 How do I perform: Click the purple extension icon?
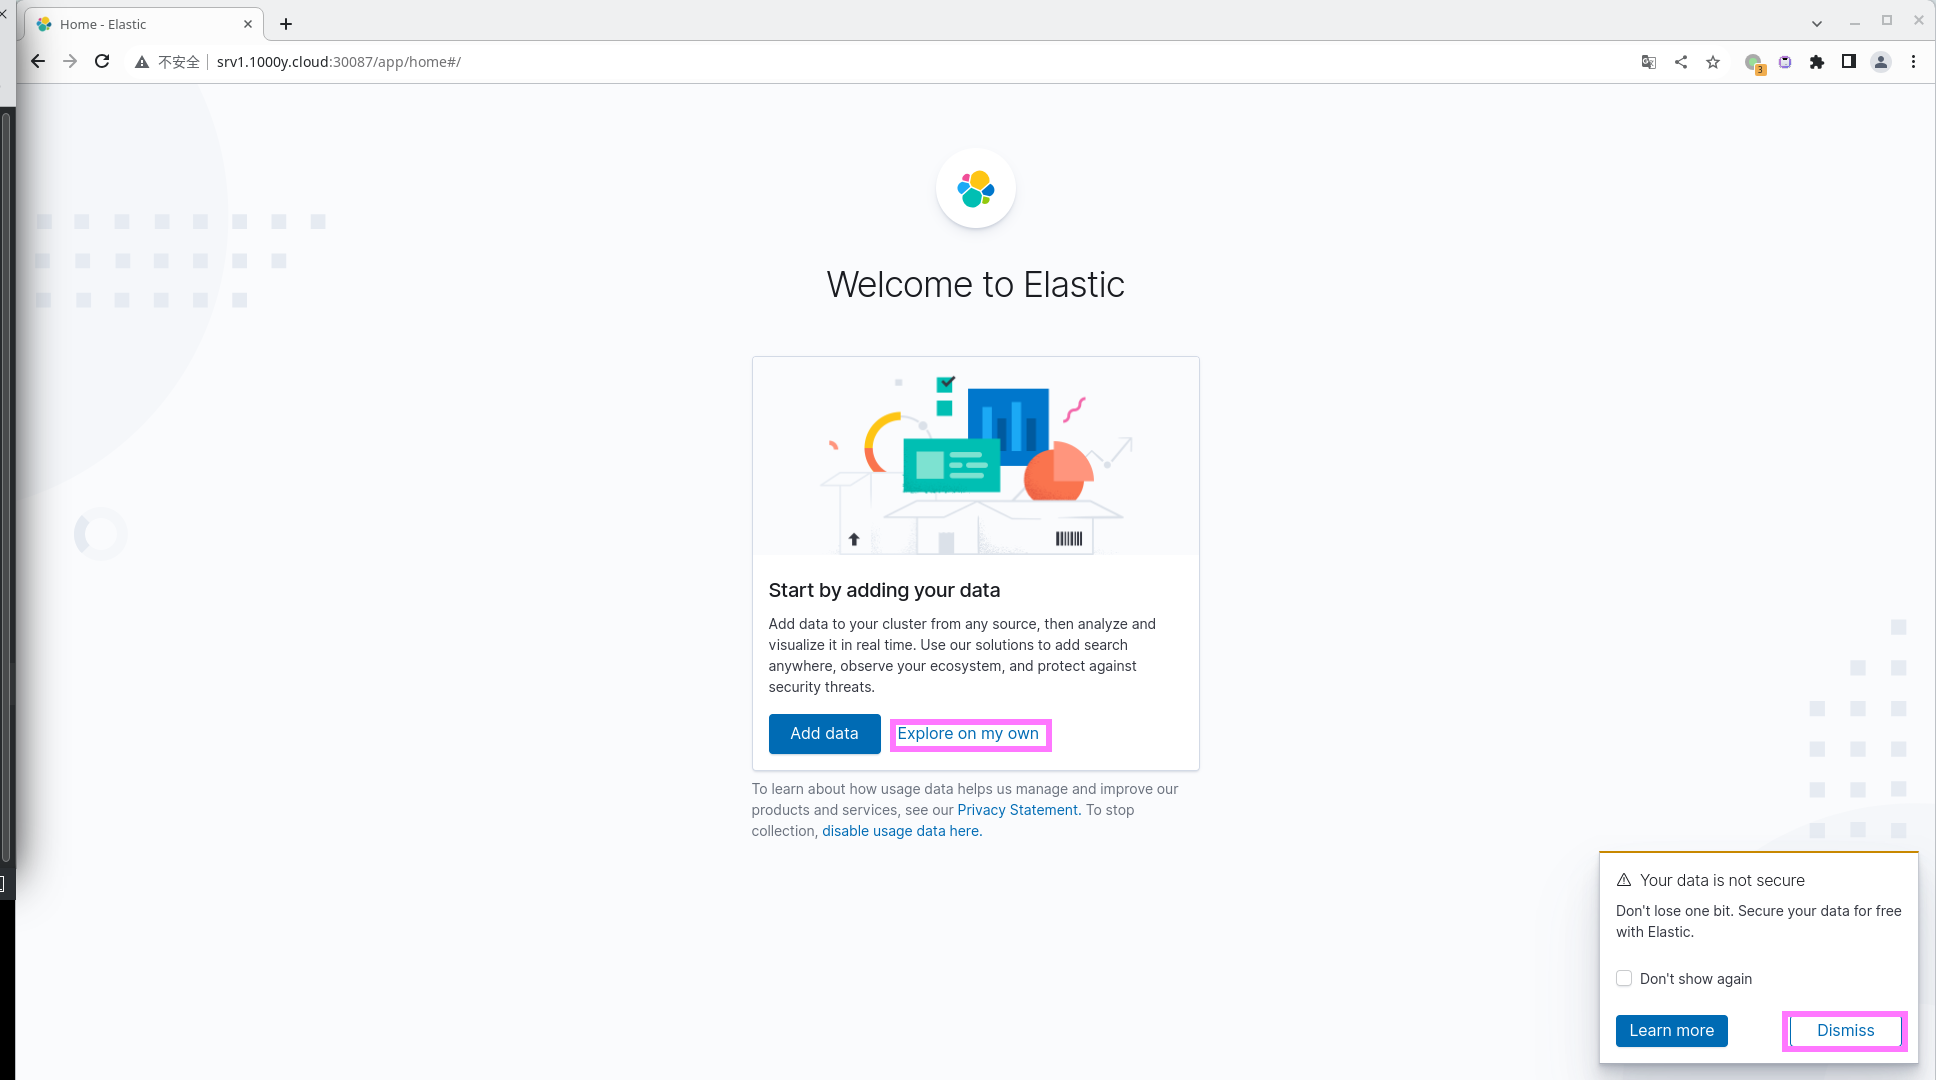1785,62
